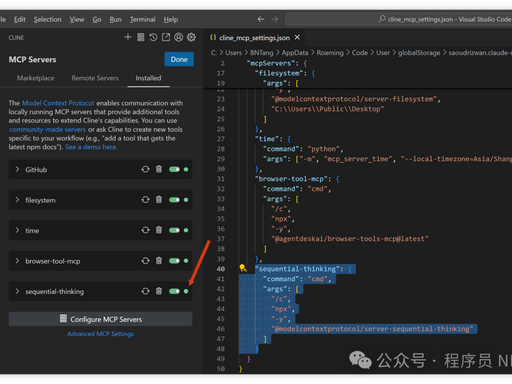Restart the browser-tool-mcp server
Viewport: 512px width, 384px height.
click(x=145, y=261)
